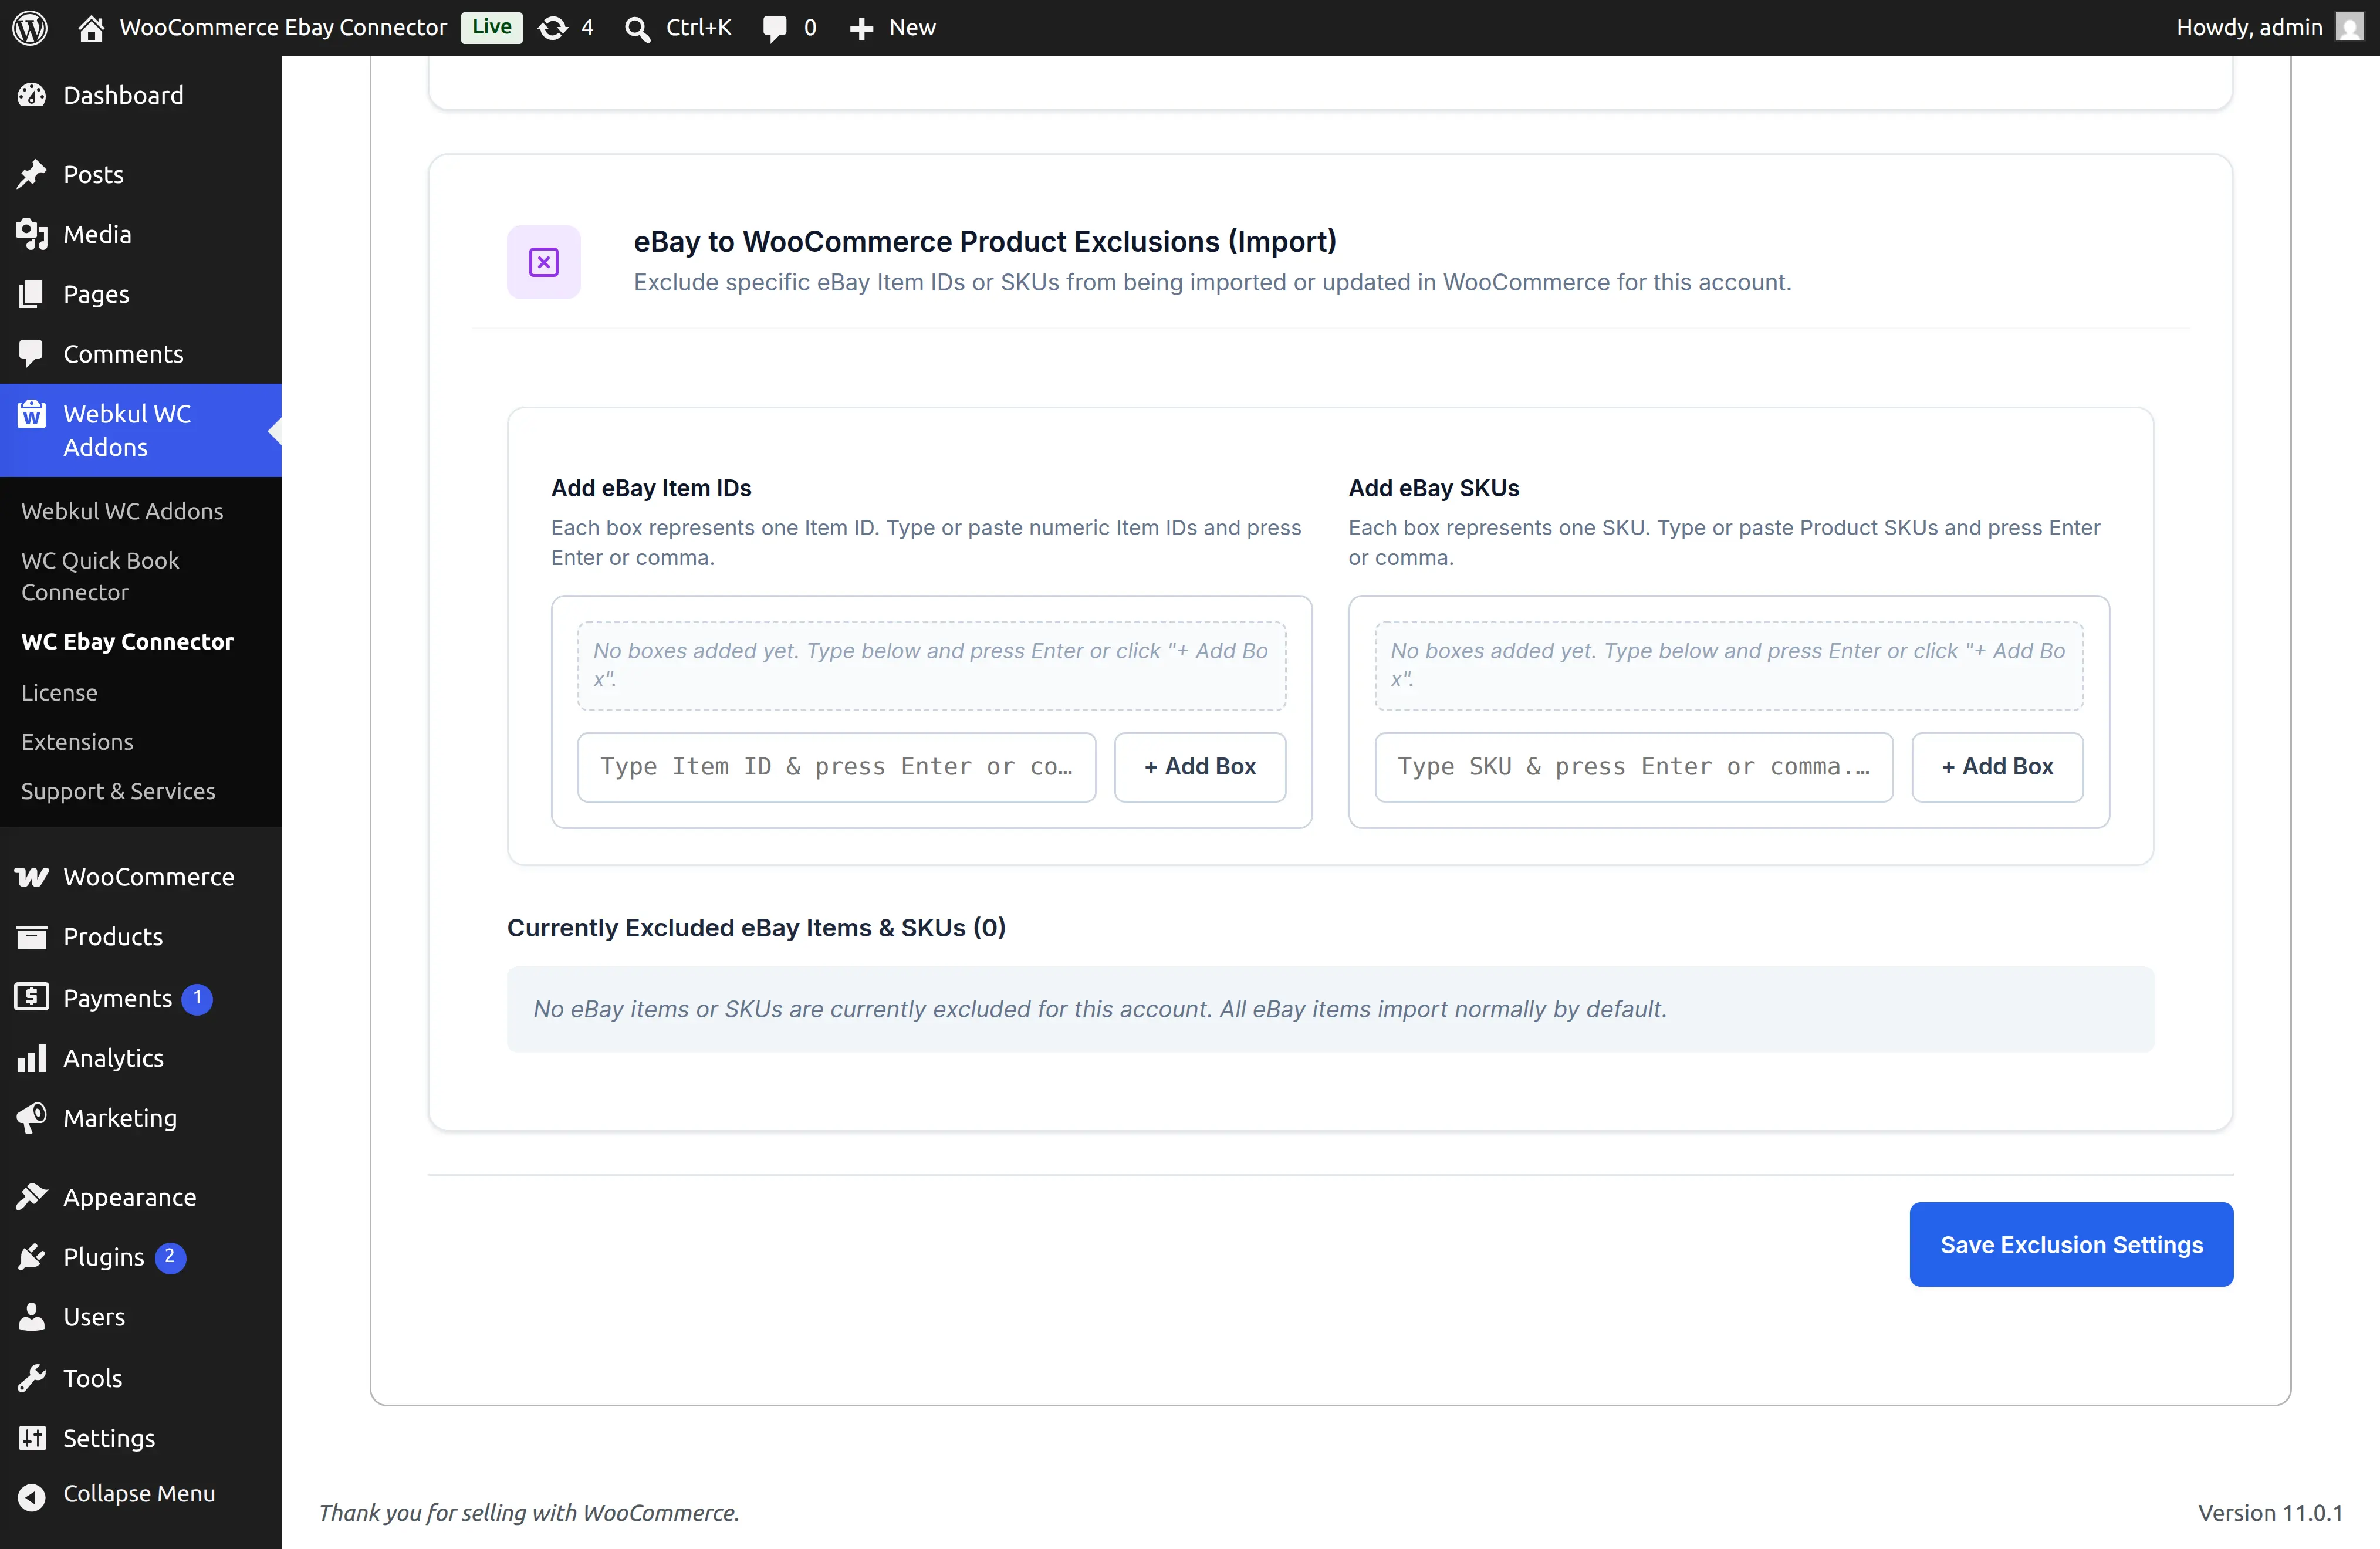This screenshot has width=2380, height=1549.
Task: Open the comments bubble icon in admin bar
Action: click(x=774, y=28)
